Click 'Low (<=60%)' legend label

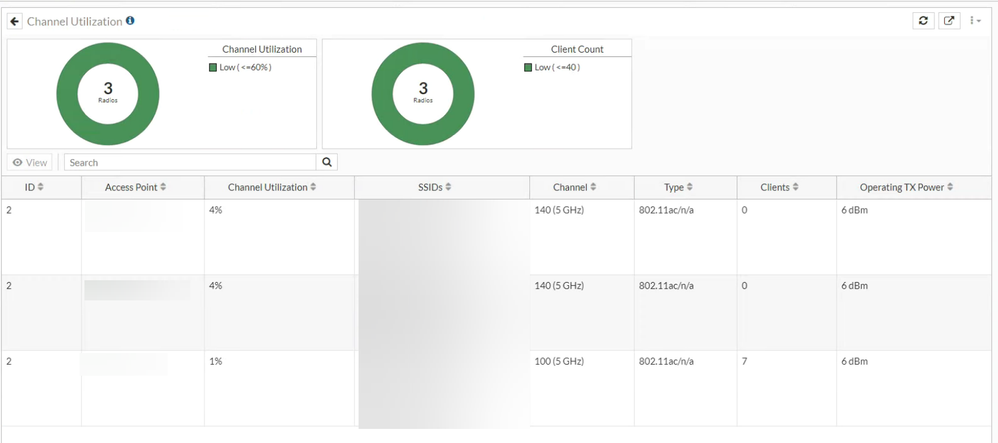click(246, 67)
